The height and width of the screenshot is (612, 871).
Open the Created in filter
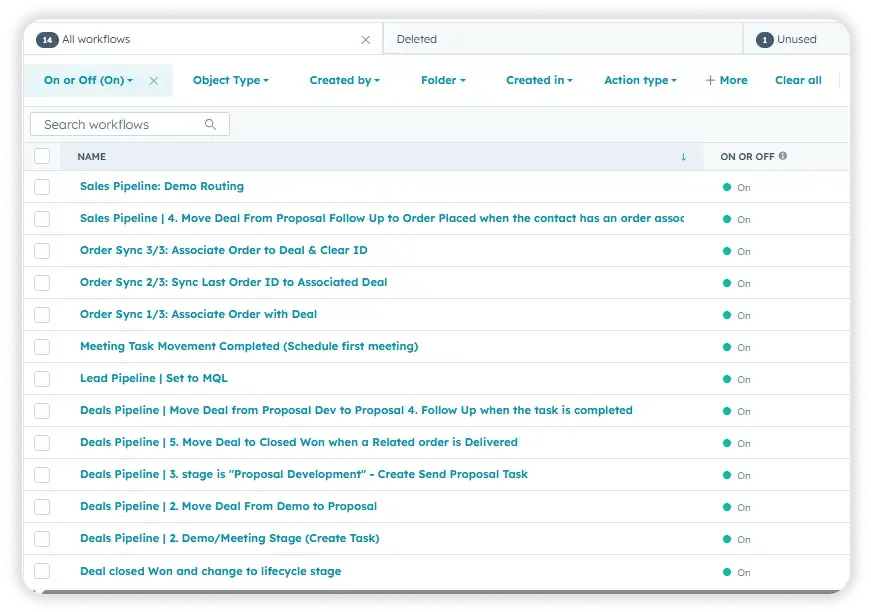(539, 80)
